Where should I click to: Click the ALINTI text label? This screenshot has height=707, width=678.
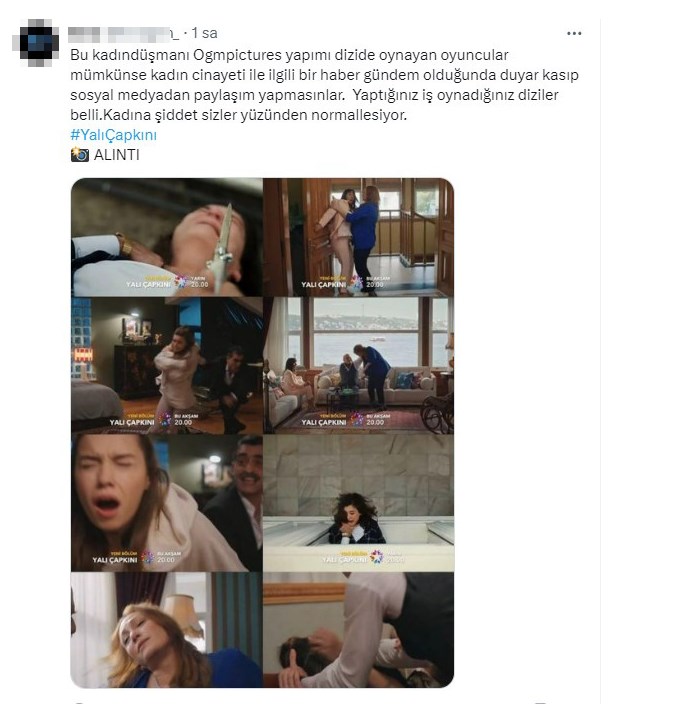coord(117,155)
